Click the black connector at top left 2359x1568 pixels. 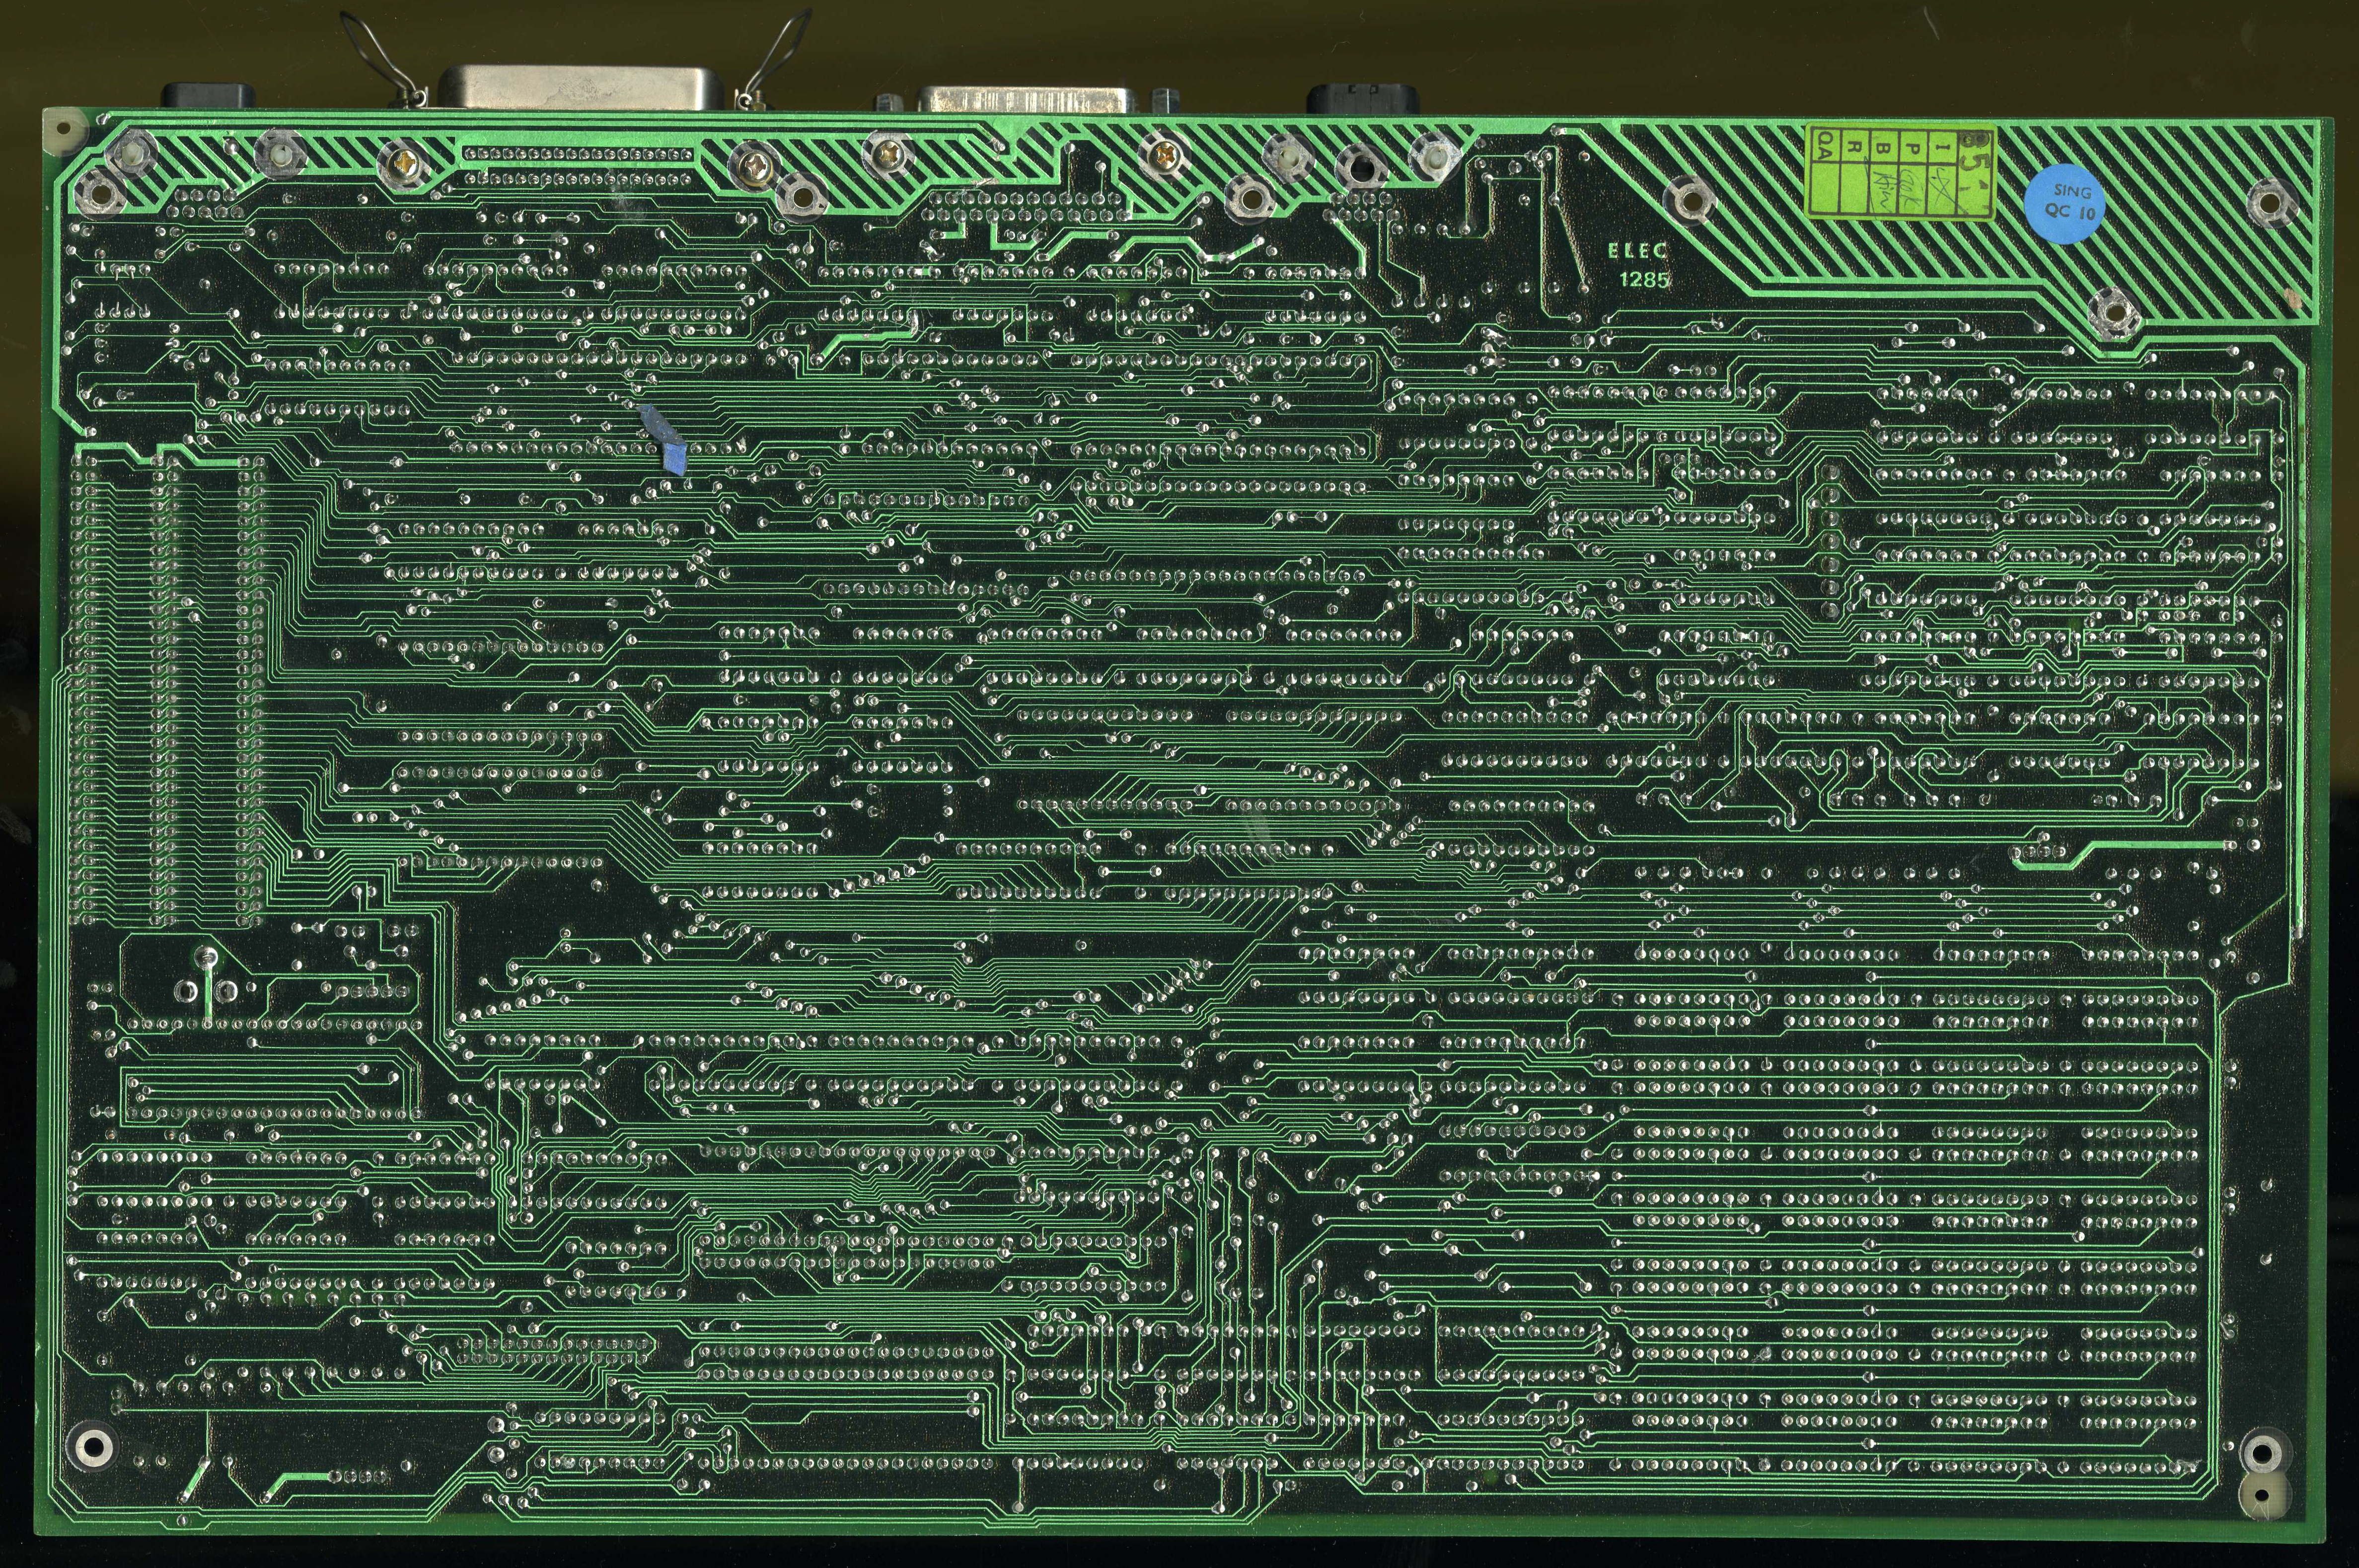[x=208, y=95]
